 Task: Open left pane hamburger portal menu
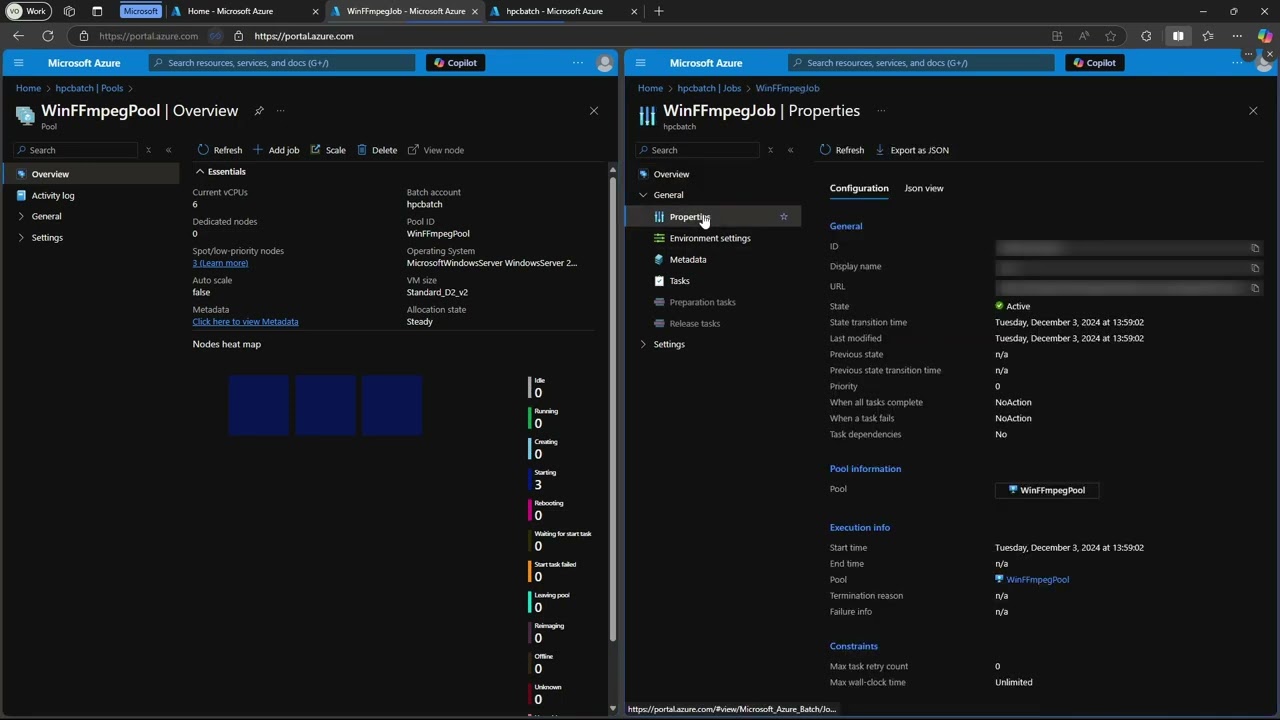pyautogui.click(x=18, y=63)
